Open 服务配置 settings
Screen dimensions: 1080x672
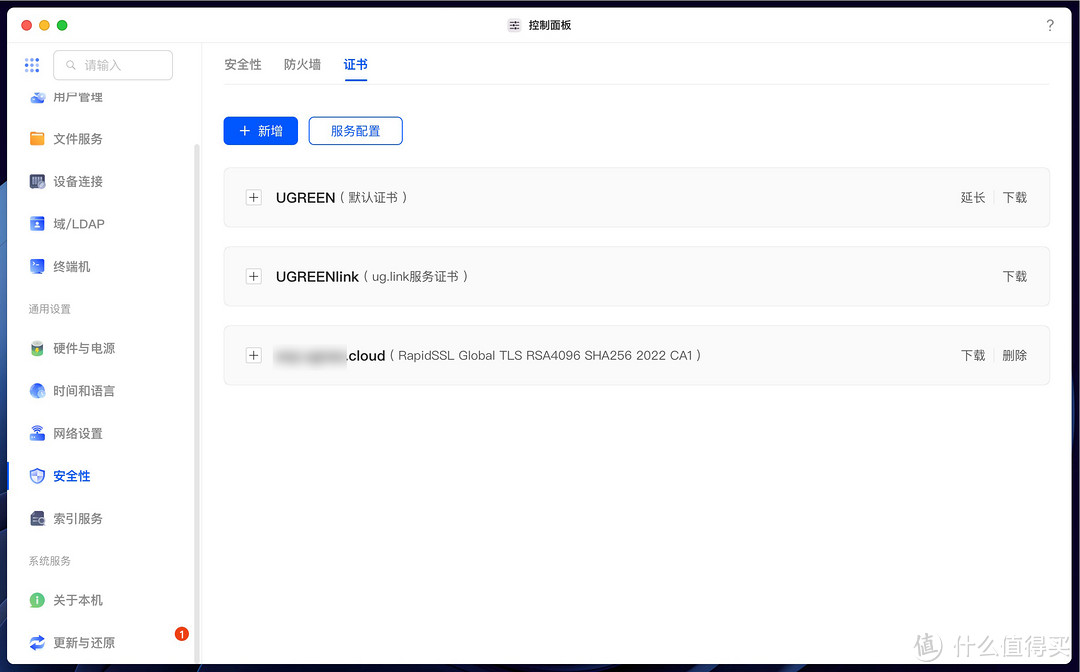tap(355, 130)
